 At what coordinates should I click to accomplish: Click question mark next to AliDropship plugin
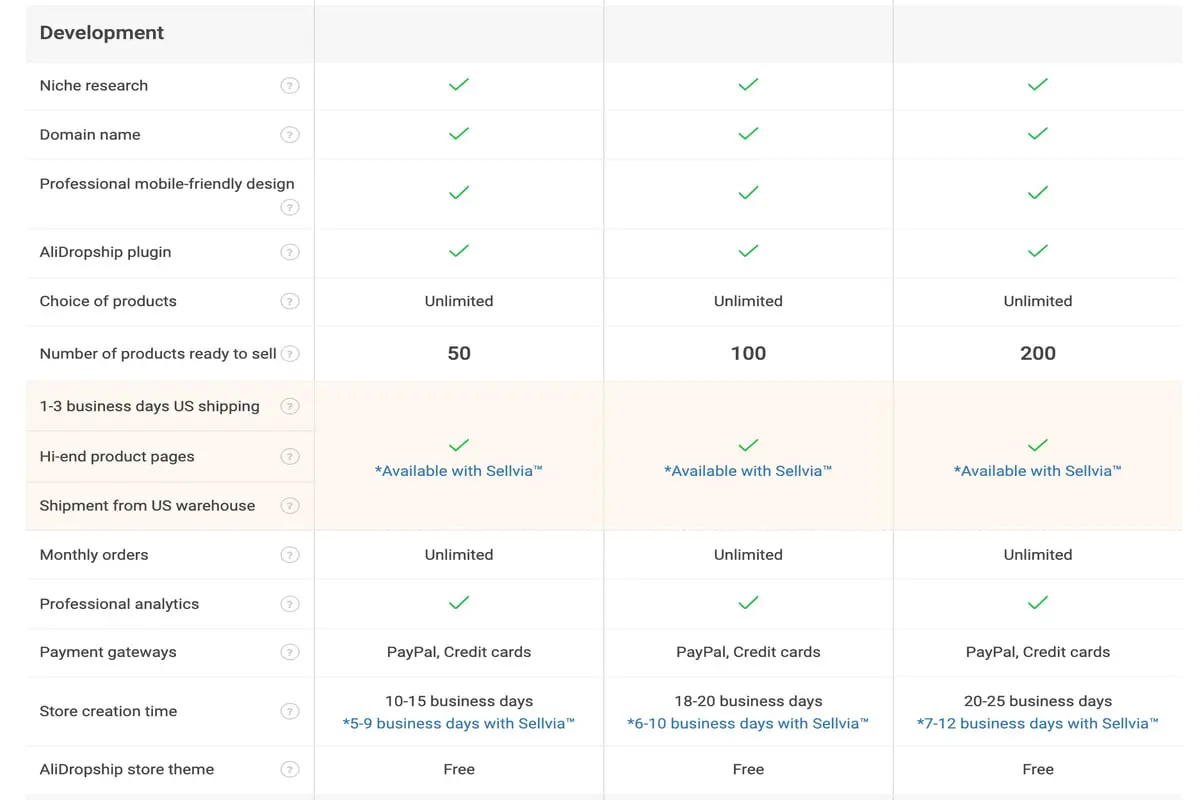pos(290,253)
